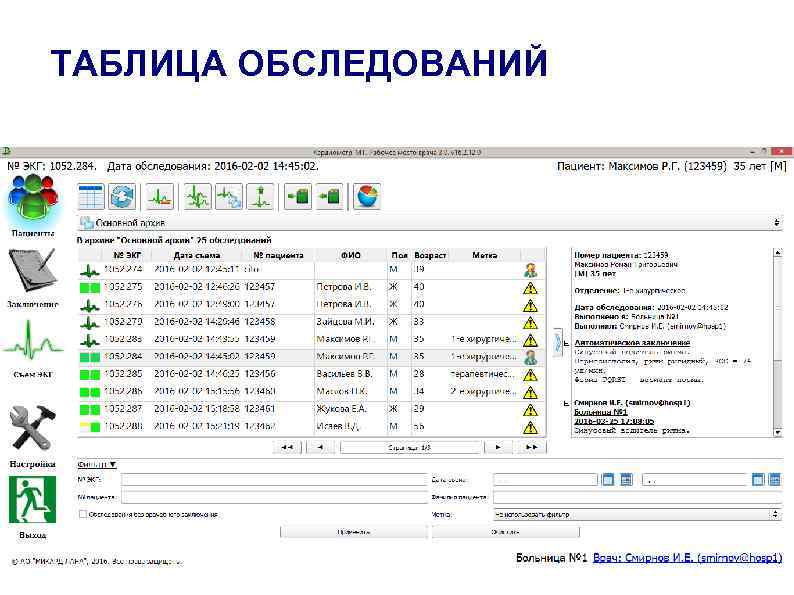Click the Очистить filter button
Viewport: 794px width, 595px height.
pyautogui.click(x=505, y=532)
